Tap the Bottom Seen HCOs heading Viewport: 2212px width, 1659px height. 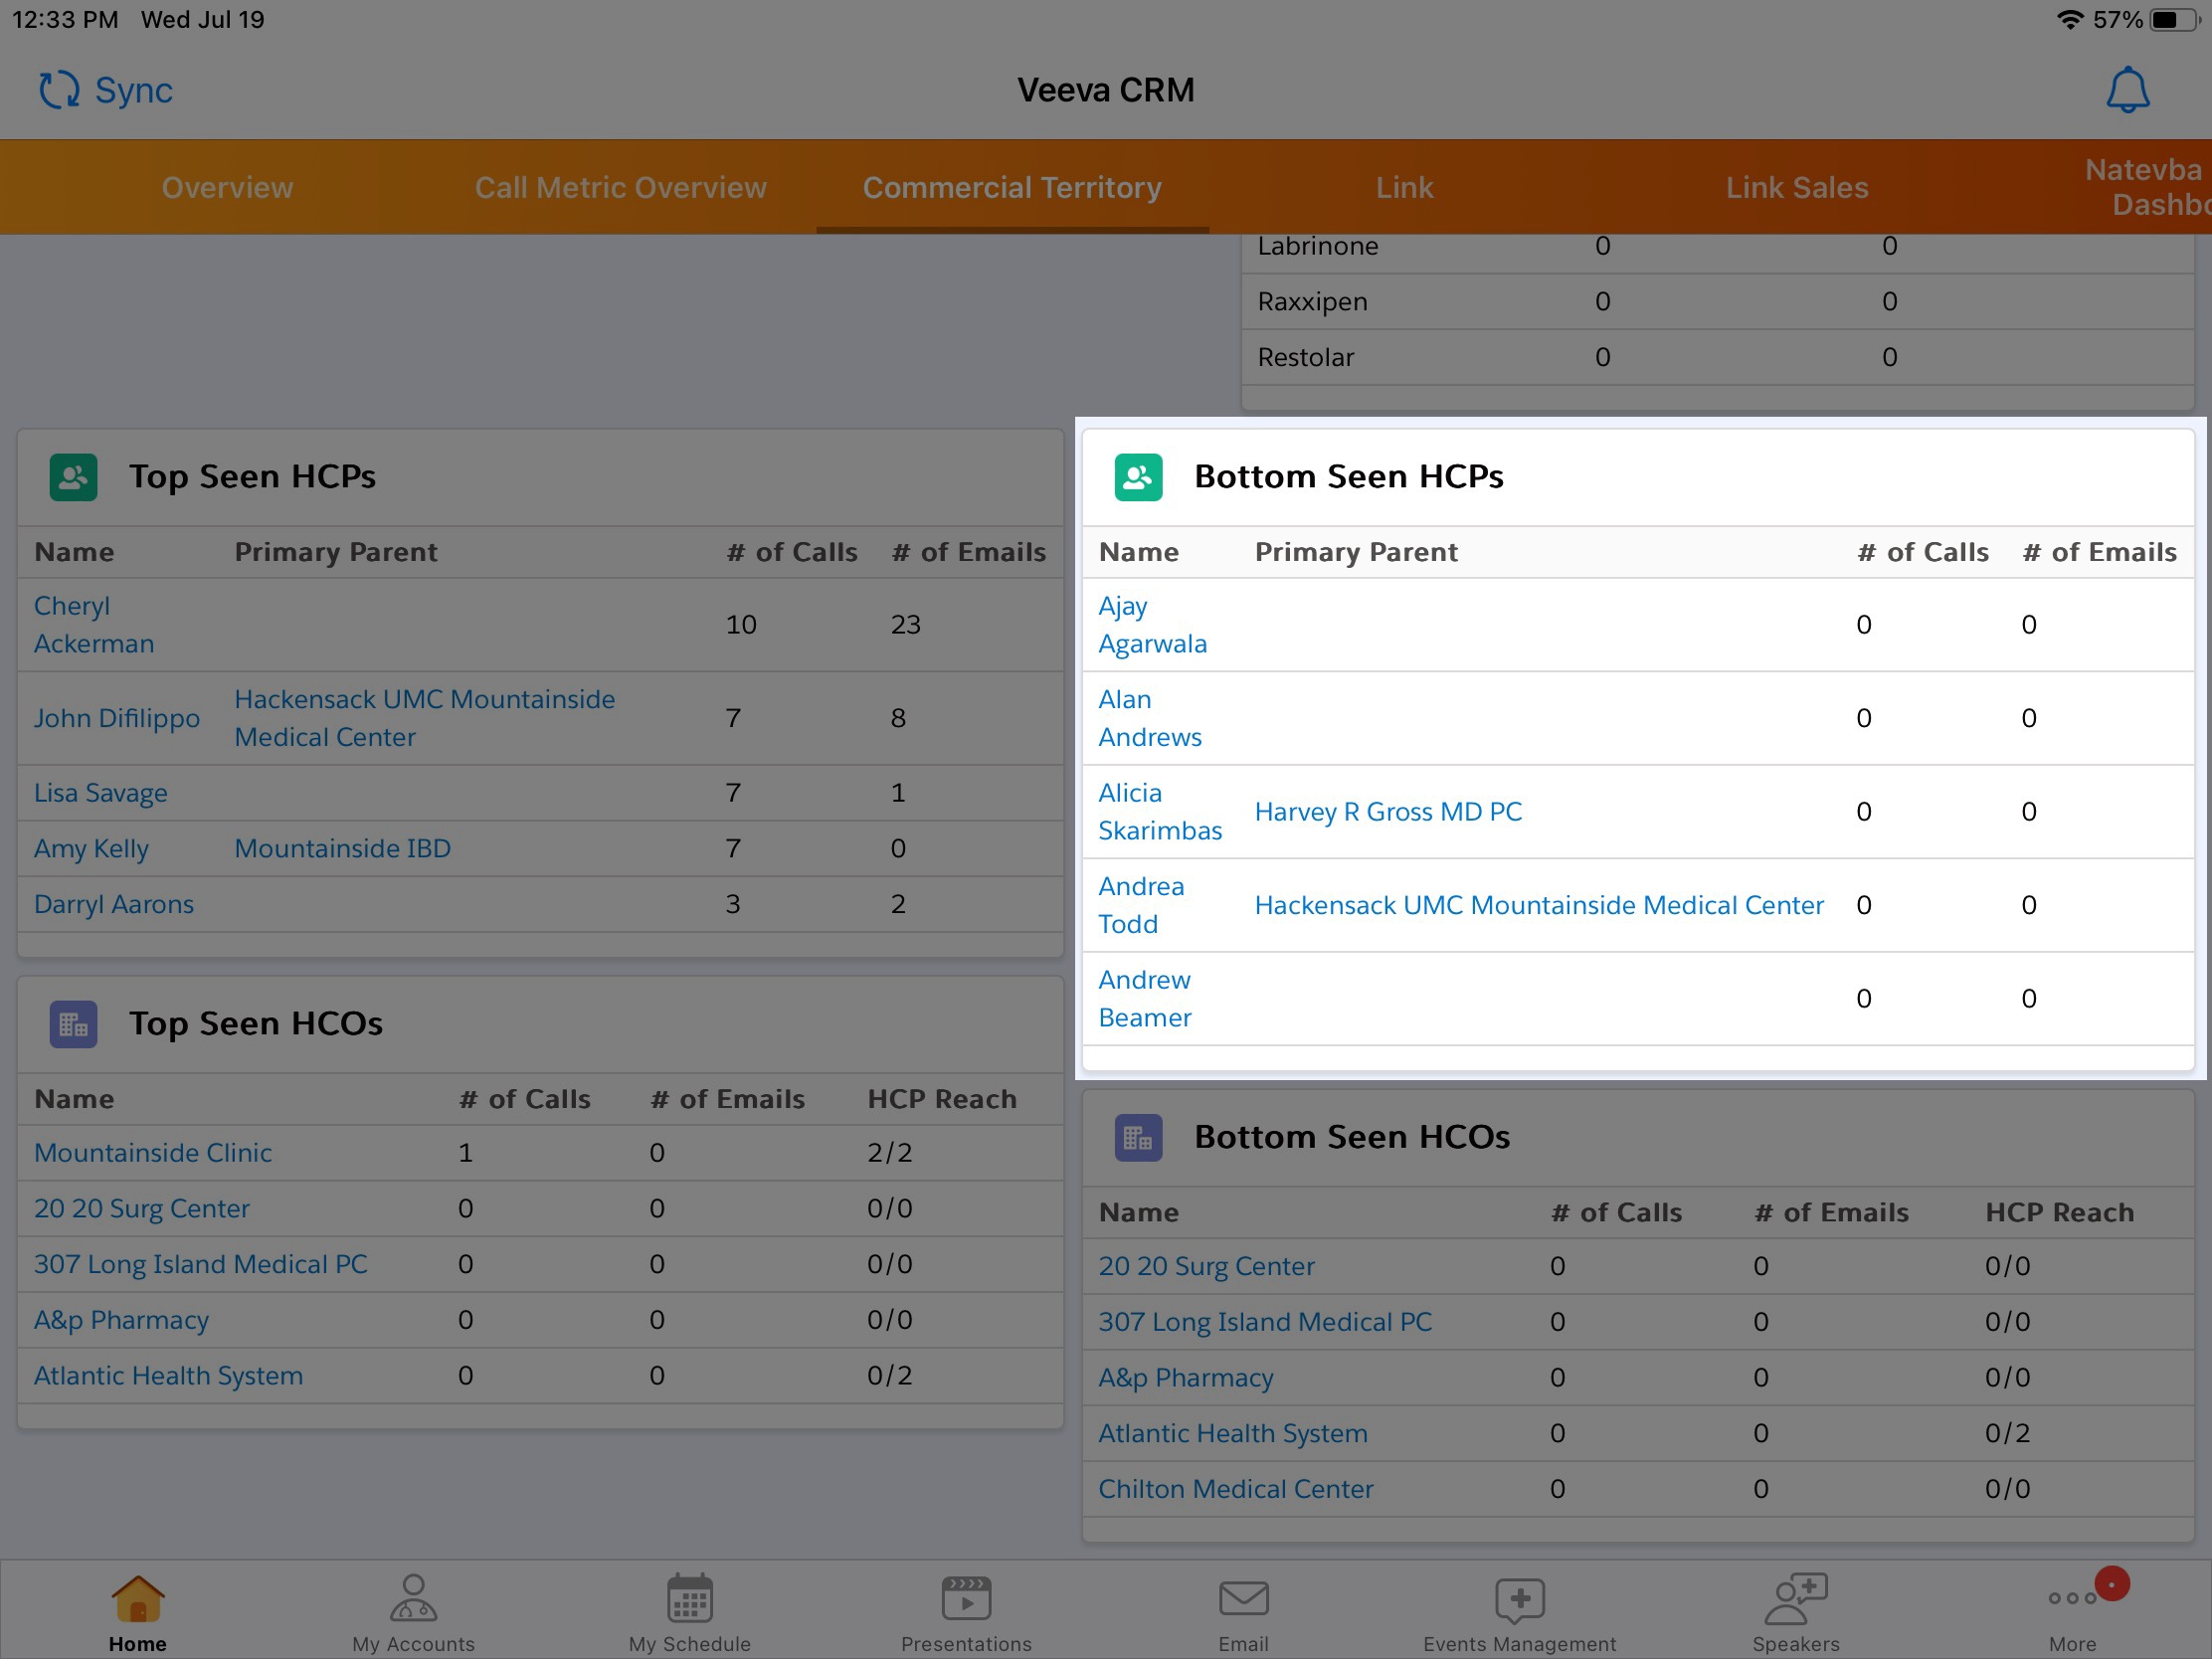pyautogui.click(x=1352, y=1137)
